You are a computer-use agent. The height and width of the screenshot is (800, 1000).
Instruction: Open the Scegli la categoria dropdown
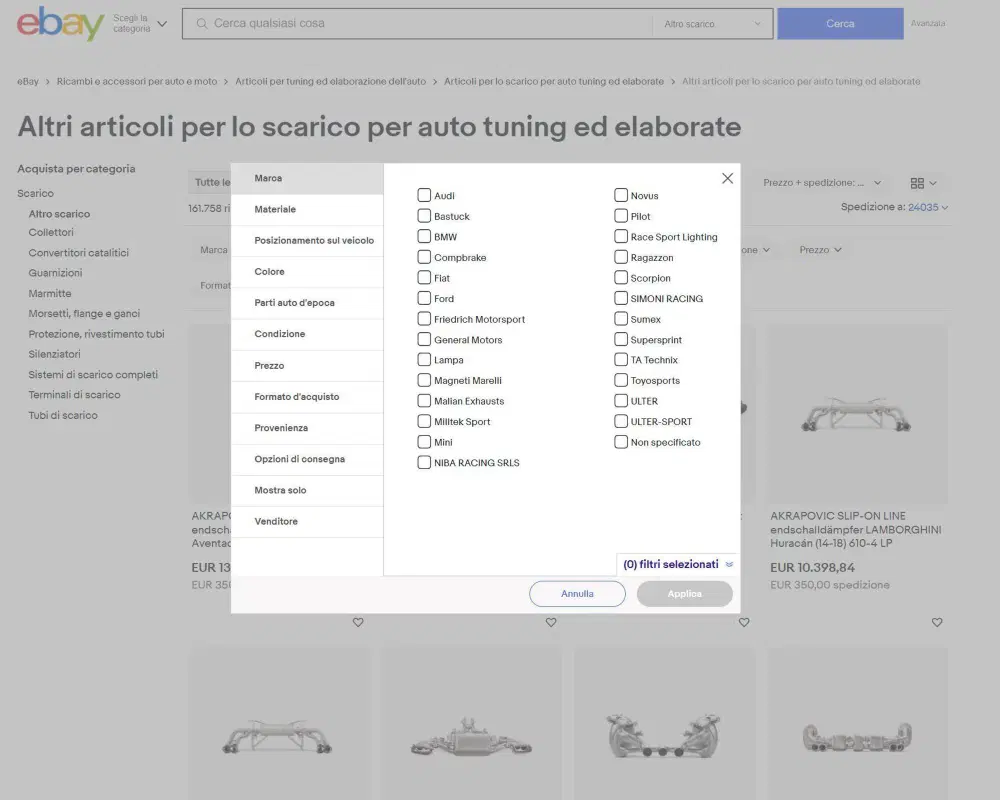(x=140, y=24)
